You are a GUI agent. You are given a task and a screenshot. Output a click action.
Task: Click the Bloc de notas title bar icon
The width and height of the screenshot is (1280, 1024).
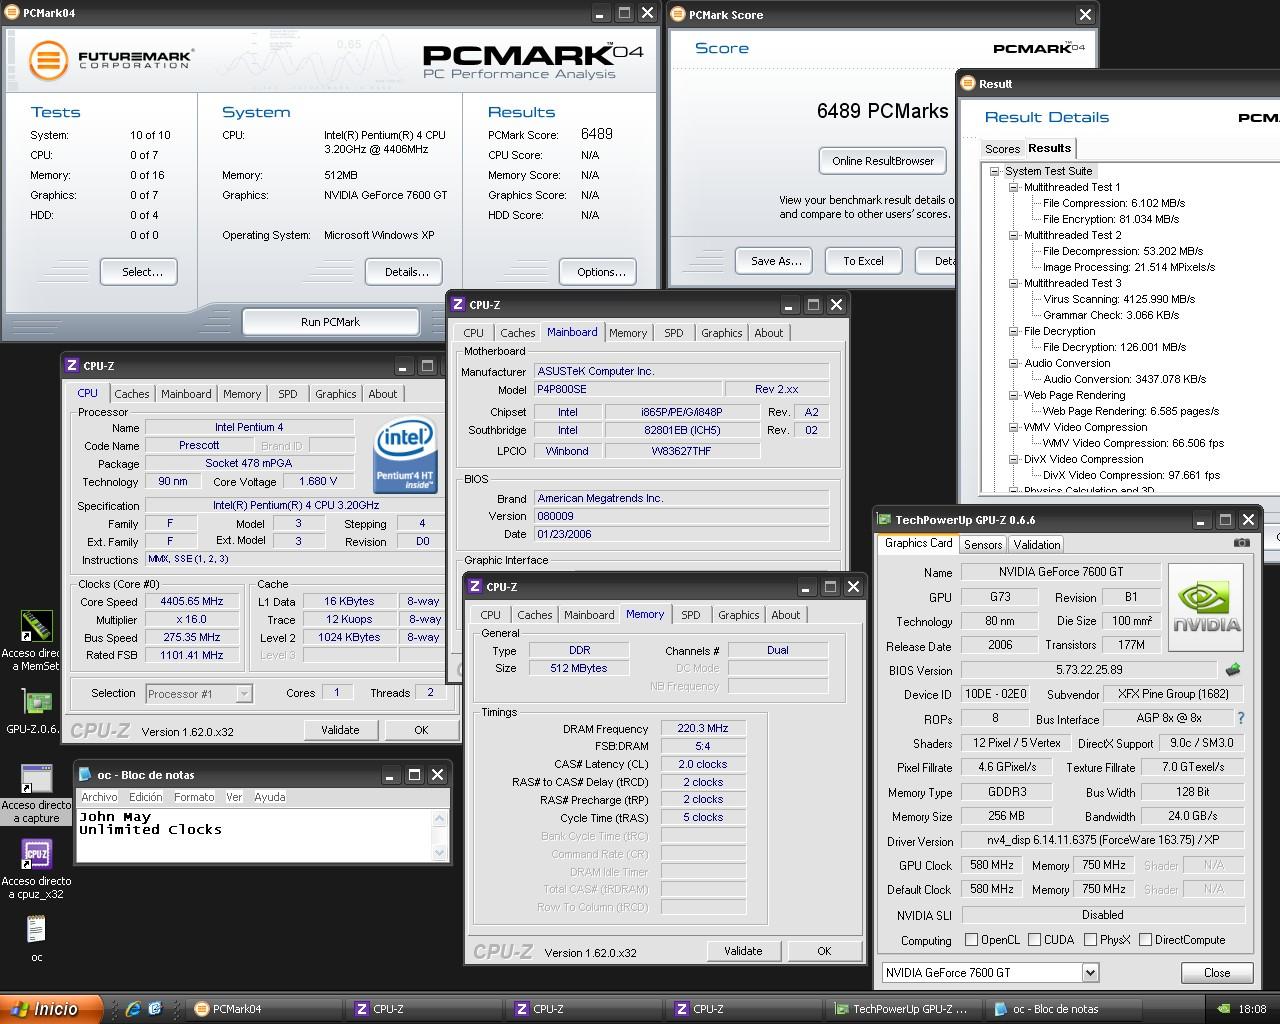[x=85, y=775]
